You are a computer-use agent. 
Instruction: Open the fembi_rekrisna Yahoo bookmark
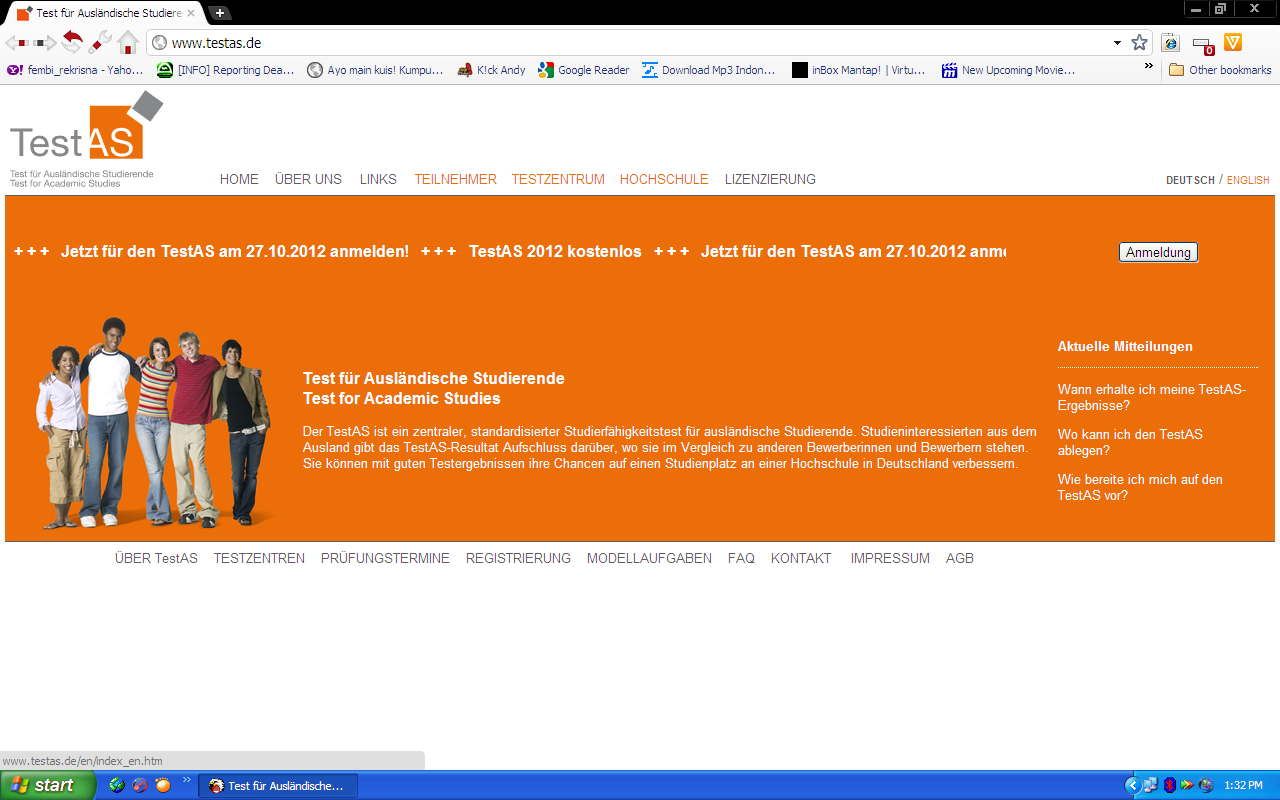75,70
